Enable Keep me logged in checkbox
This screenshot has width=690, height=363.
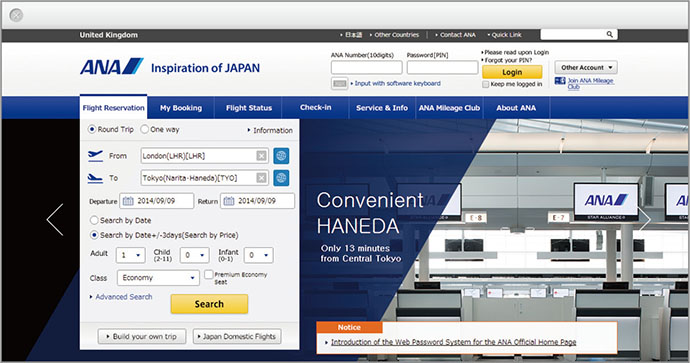pos(485,84)
